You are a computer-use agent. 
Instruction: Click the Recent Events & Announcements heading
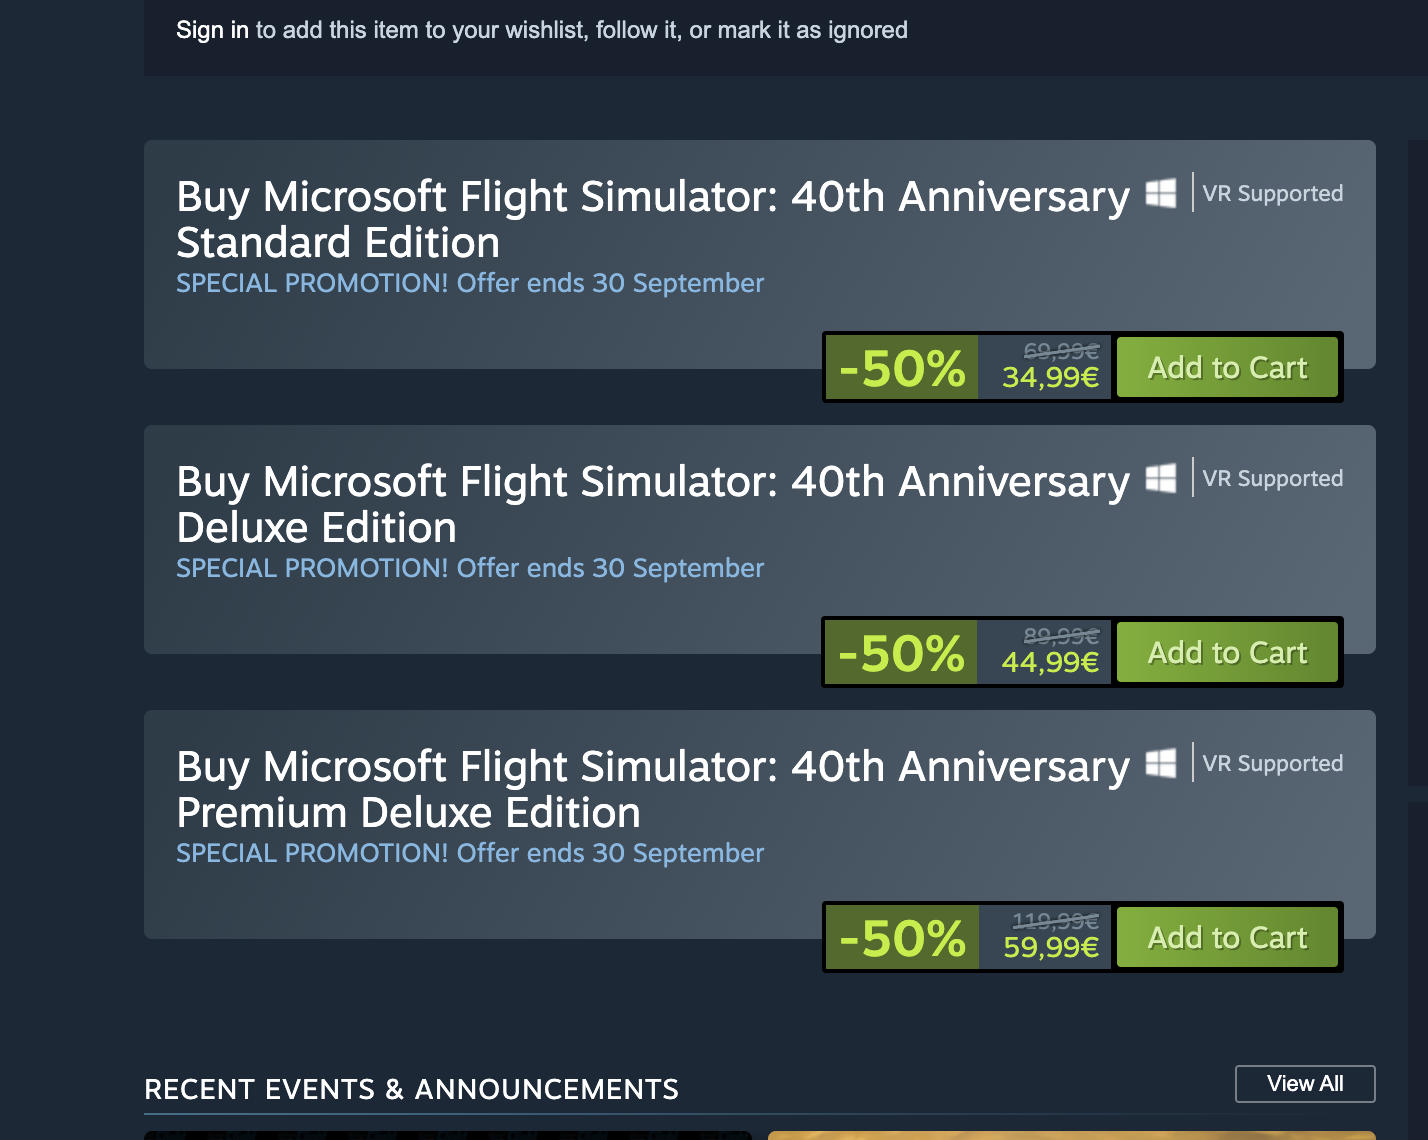(x=411, y=1089)
